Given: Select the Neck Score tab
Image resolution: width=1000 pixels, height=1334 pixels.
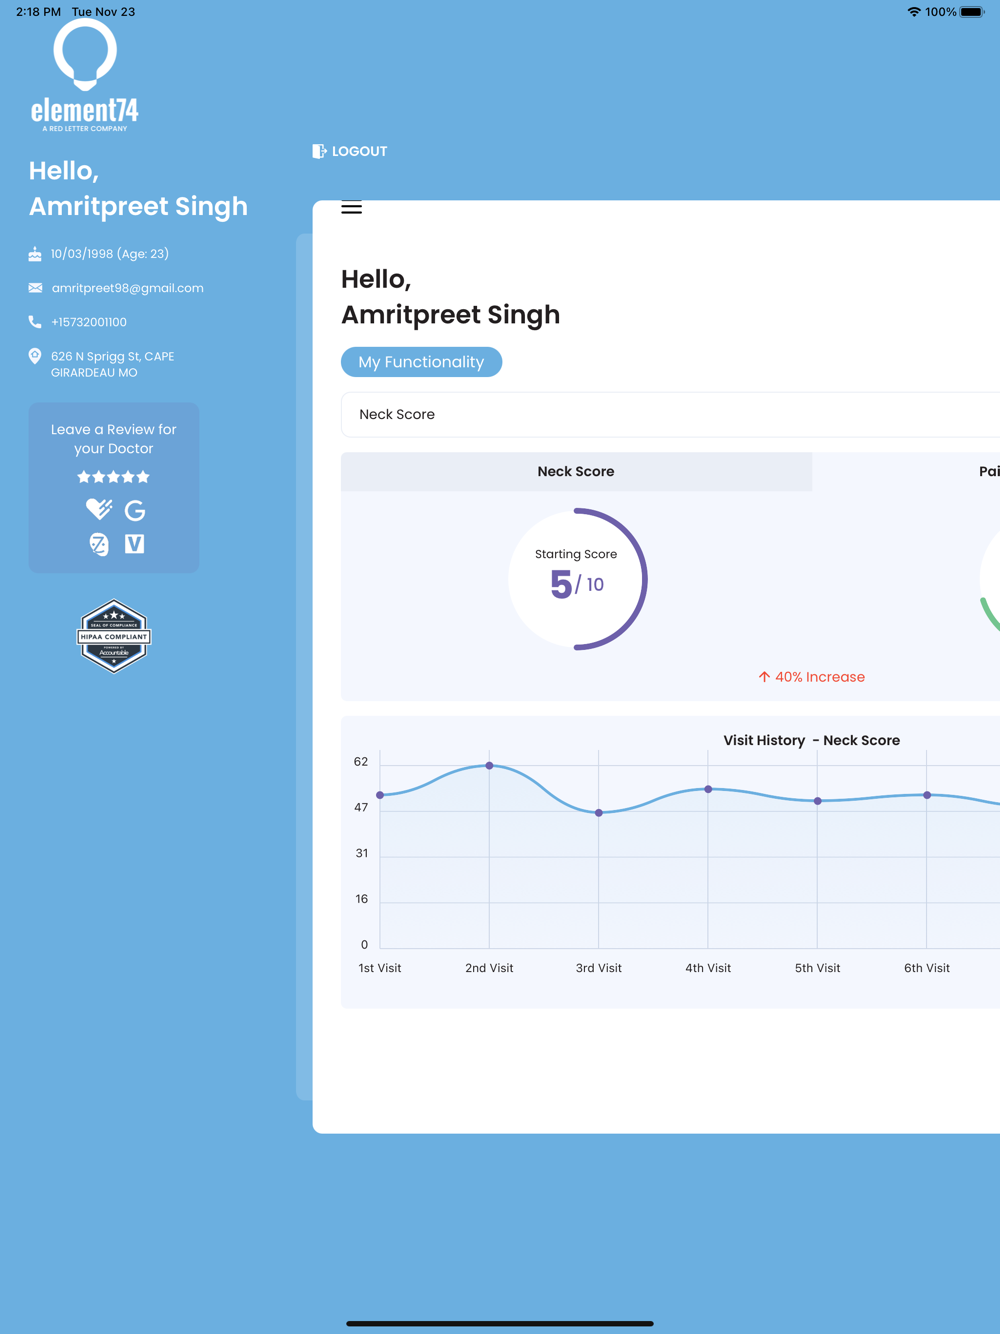Looking at the screenshot, I should point(576,471).
